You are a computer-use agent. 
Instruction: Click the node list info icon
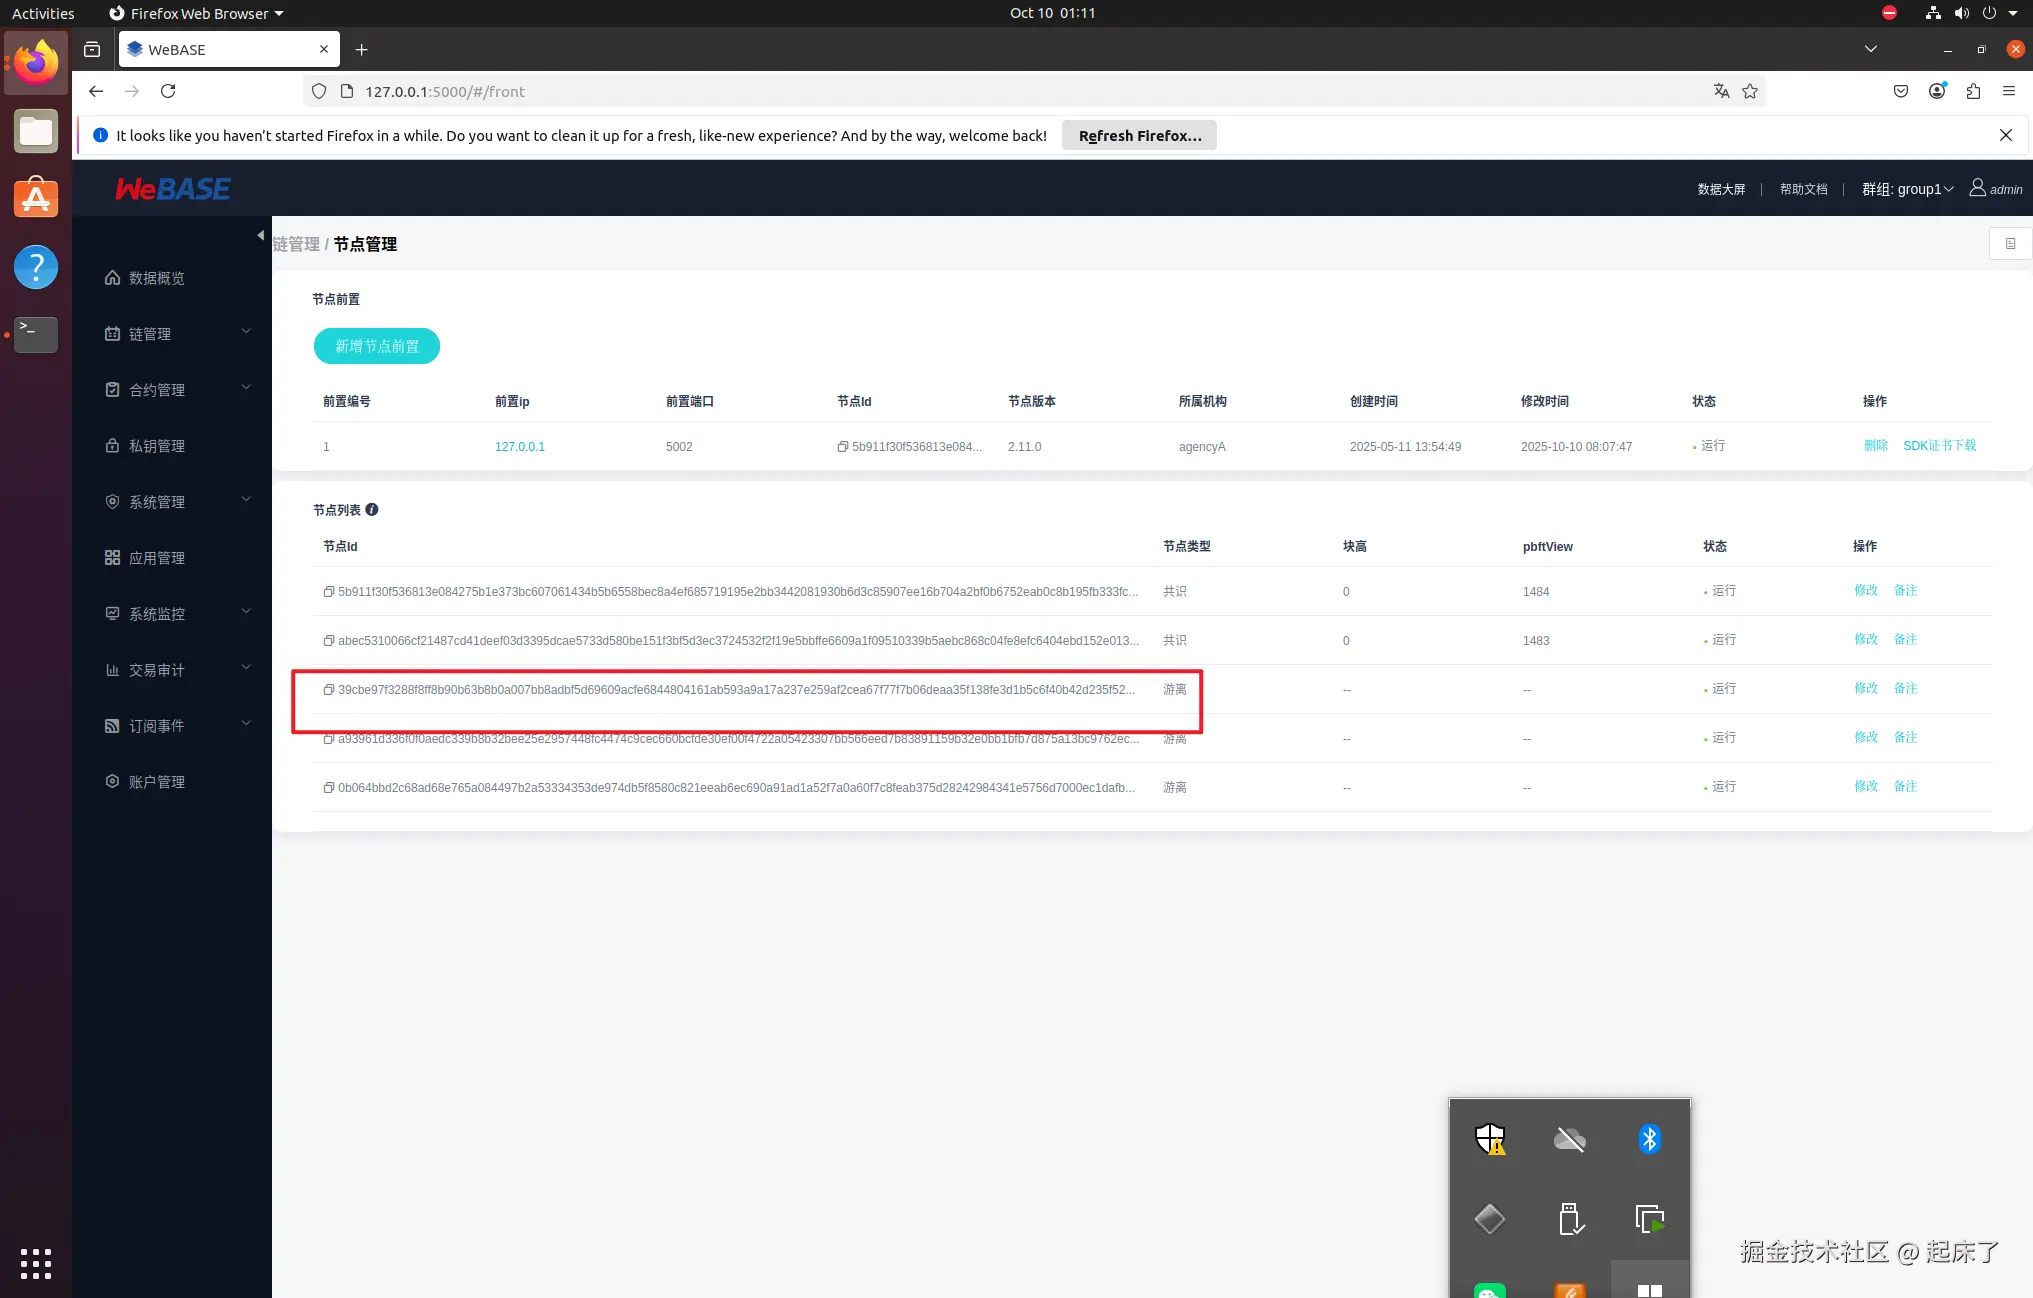[x=372, y=510]
